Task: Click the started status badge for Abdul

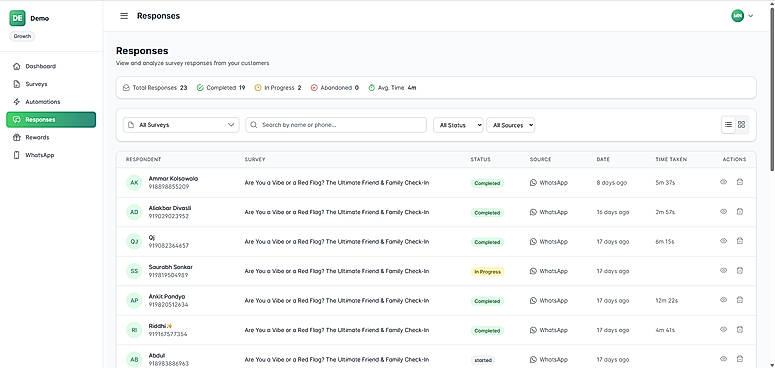Action: [483, 360]
